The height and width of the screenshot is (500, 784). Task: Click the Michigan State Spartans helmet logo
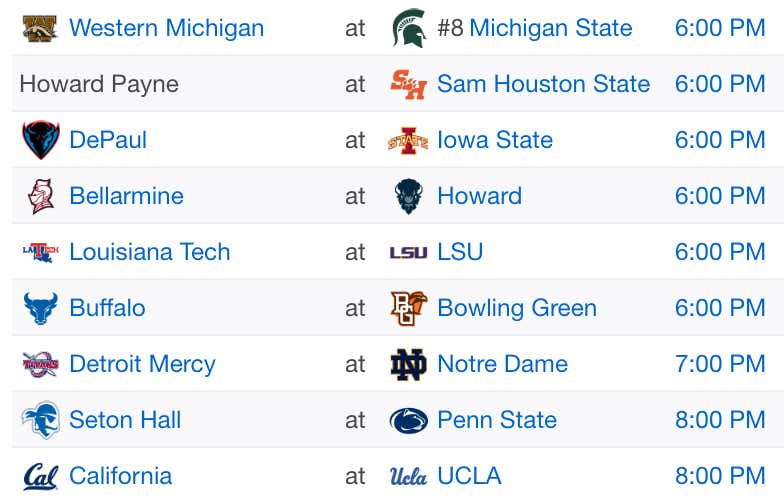click(x=409, y=28)
